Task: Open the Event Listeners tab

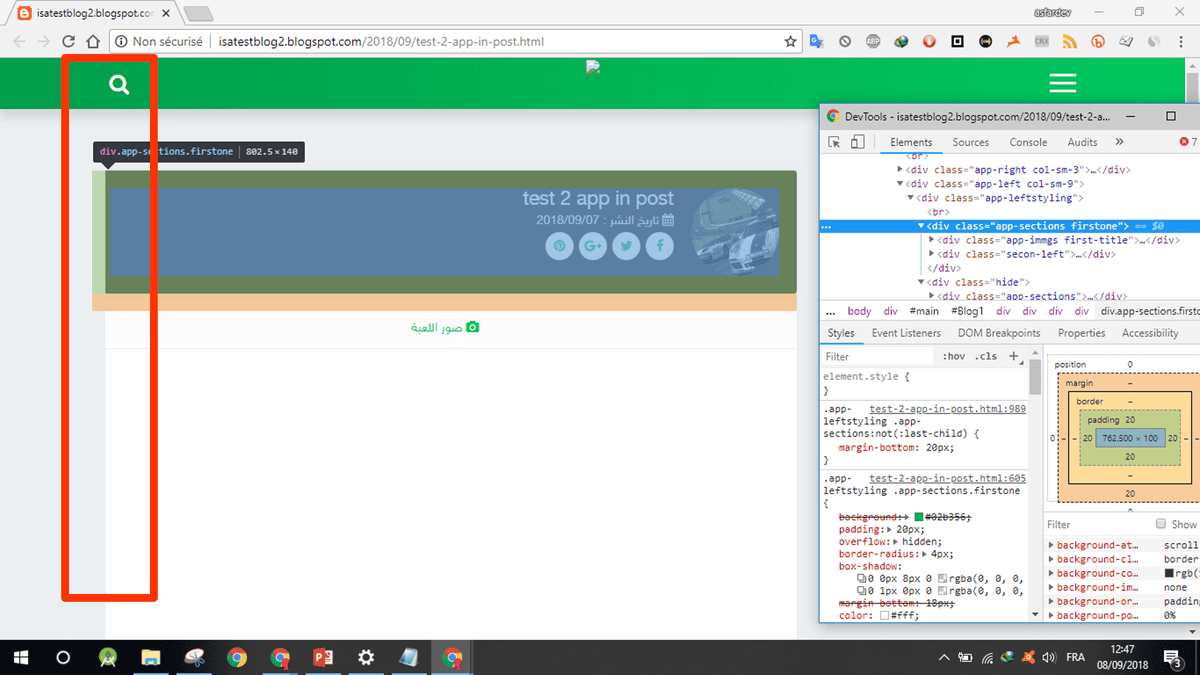Action: pos(906,333)
